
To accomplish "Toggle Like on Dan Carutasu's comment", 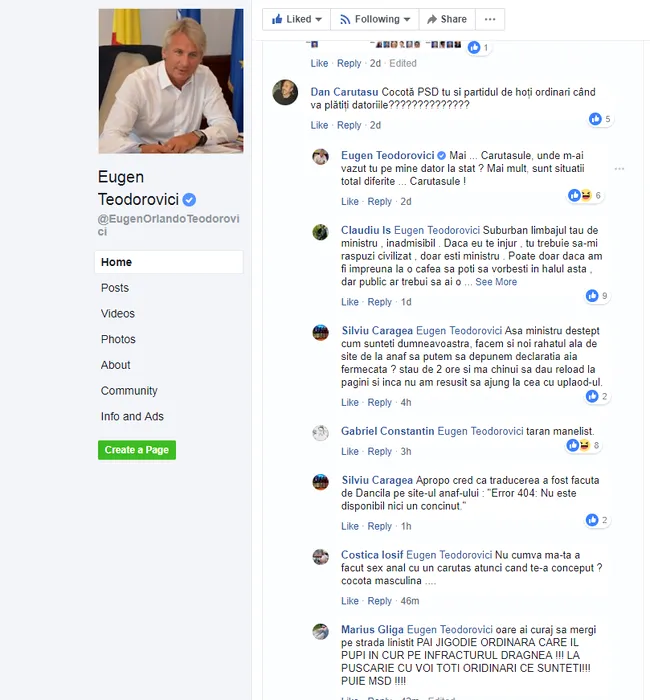I will pyautogui.click(x=319, y=125).
